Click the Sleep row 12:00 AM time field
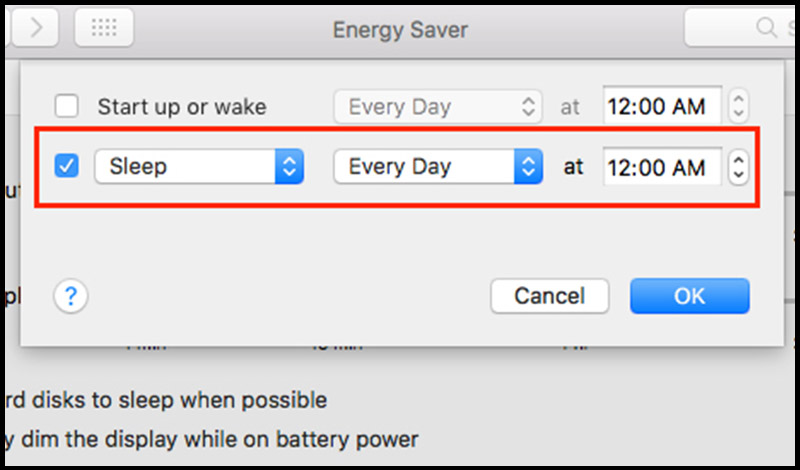This screenshot has height=470, width=800. coord(662,167)
